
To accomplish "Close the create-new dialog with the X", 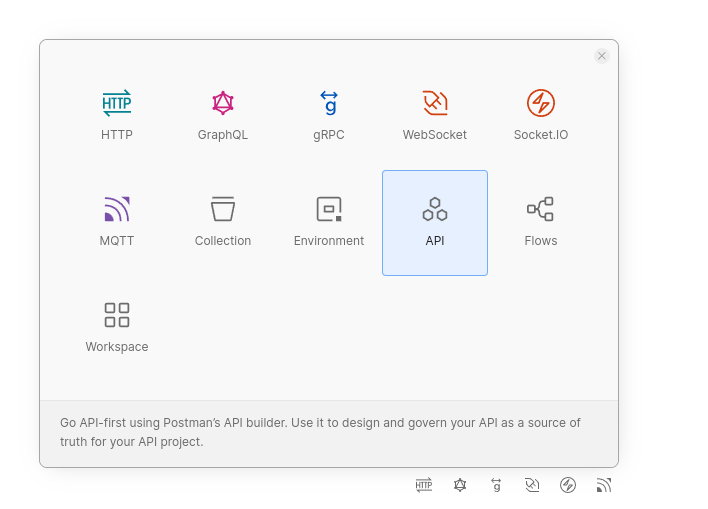I will click(602, 56).
